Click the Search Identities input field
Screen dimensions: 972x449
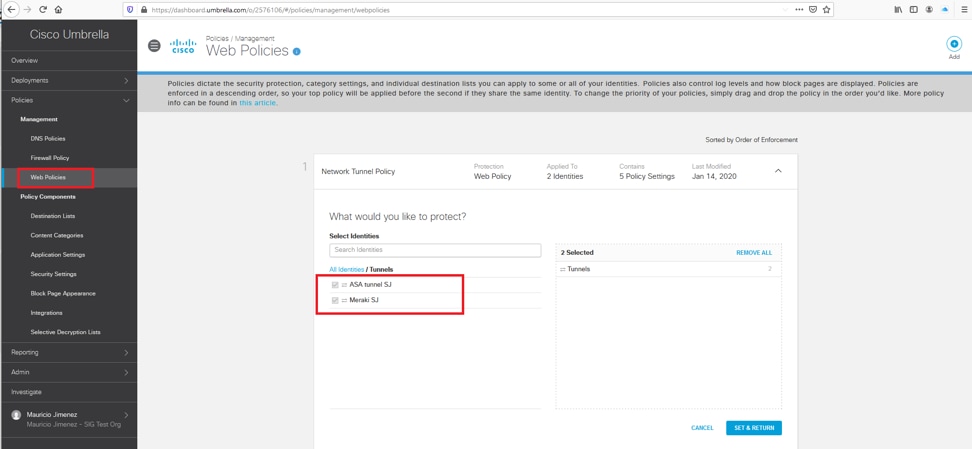coord(435,250)
